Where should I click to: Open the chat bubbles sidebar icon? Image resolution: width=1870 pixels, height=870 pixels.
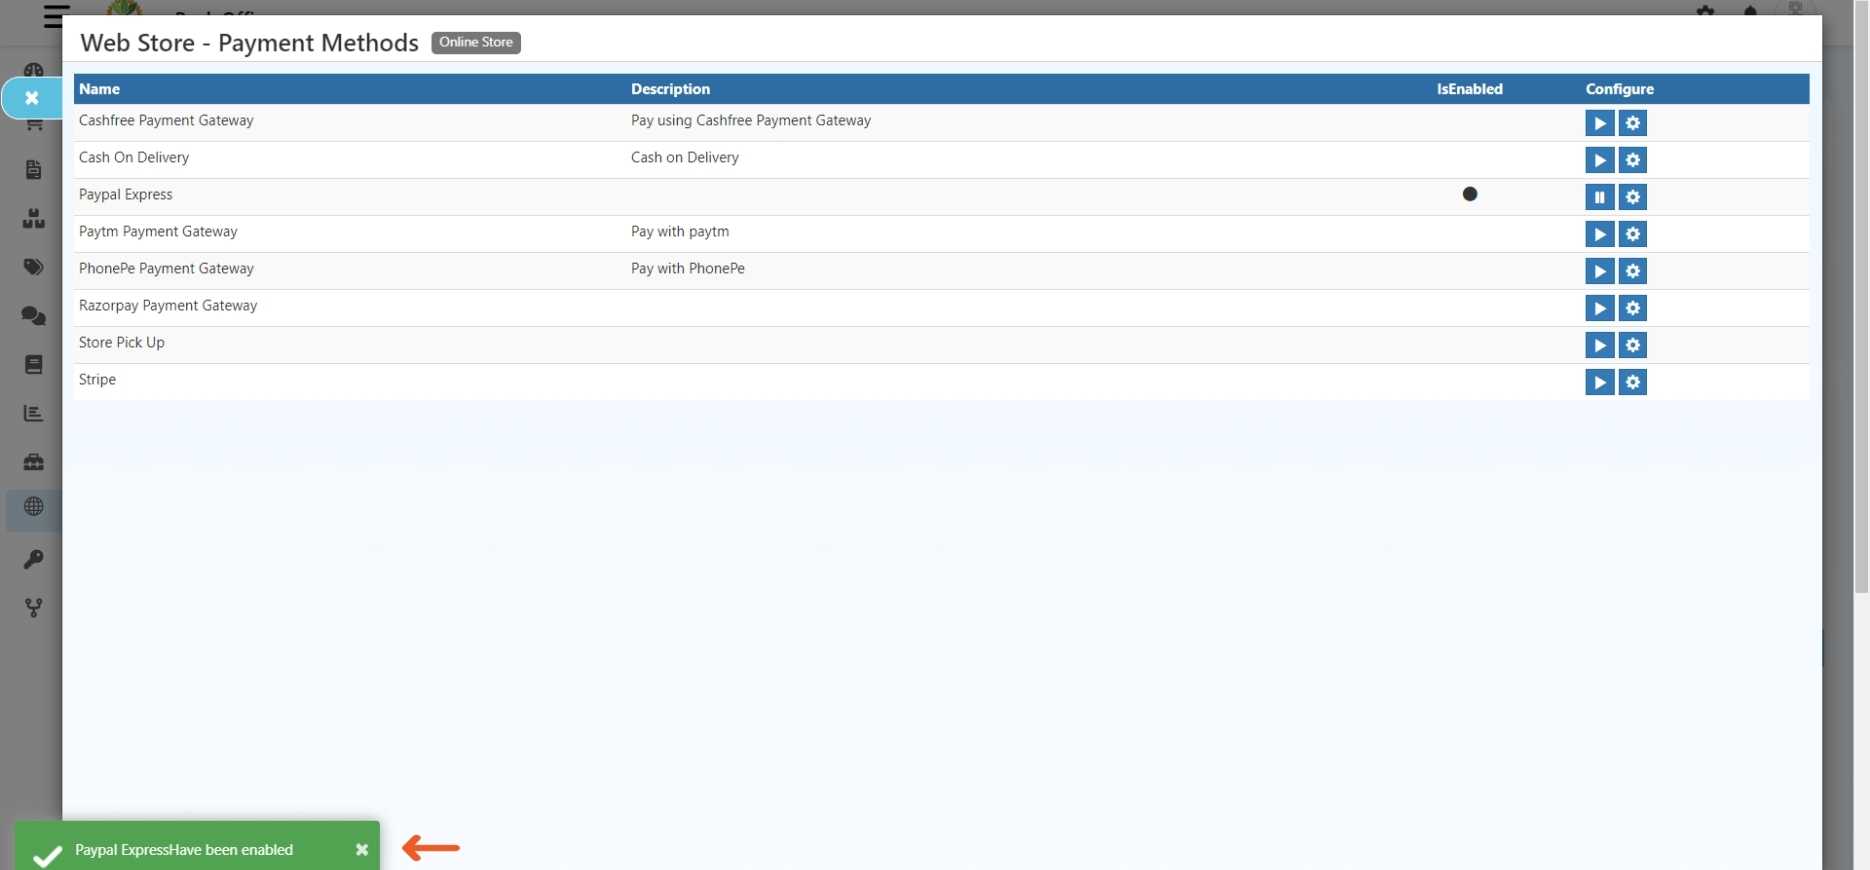(x=34, y=316)
